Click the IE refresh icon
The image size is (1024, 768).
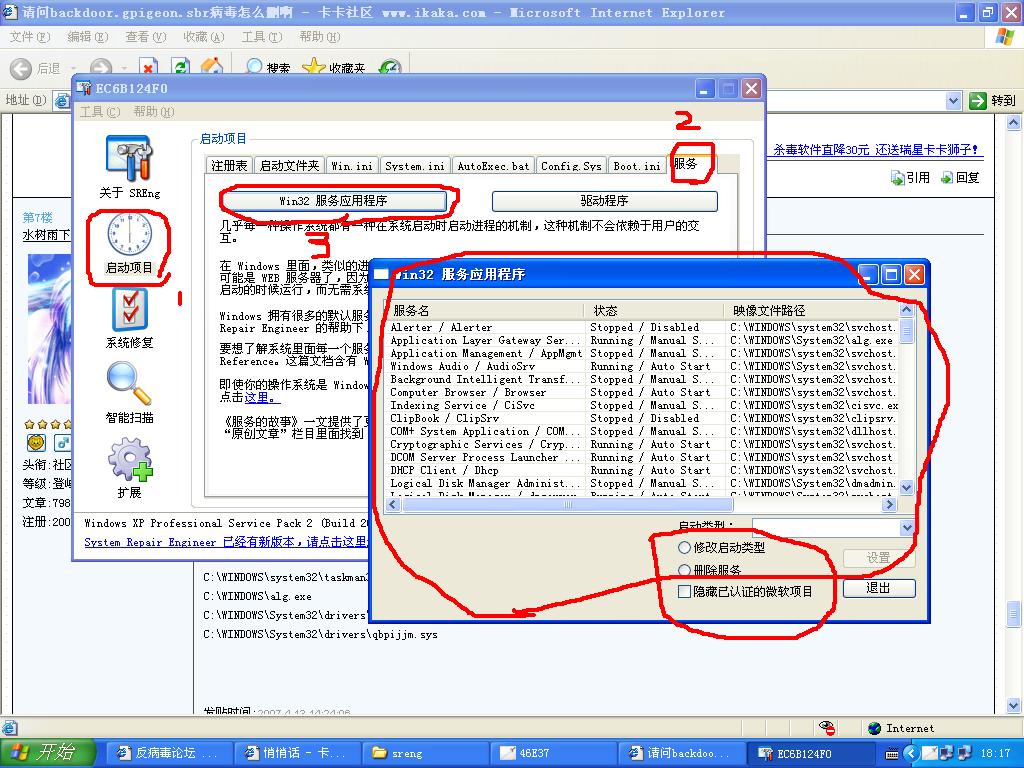(180, 67)
